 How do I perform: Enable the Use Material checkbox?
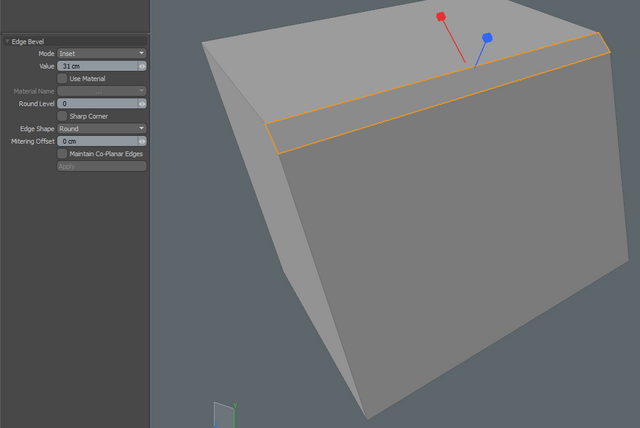[62, 78]
